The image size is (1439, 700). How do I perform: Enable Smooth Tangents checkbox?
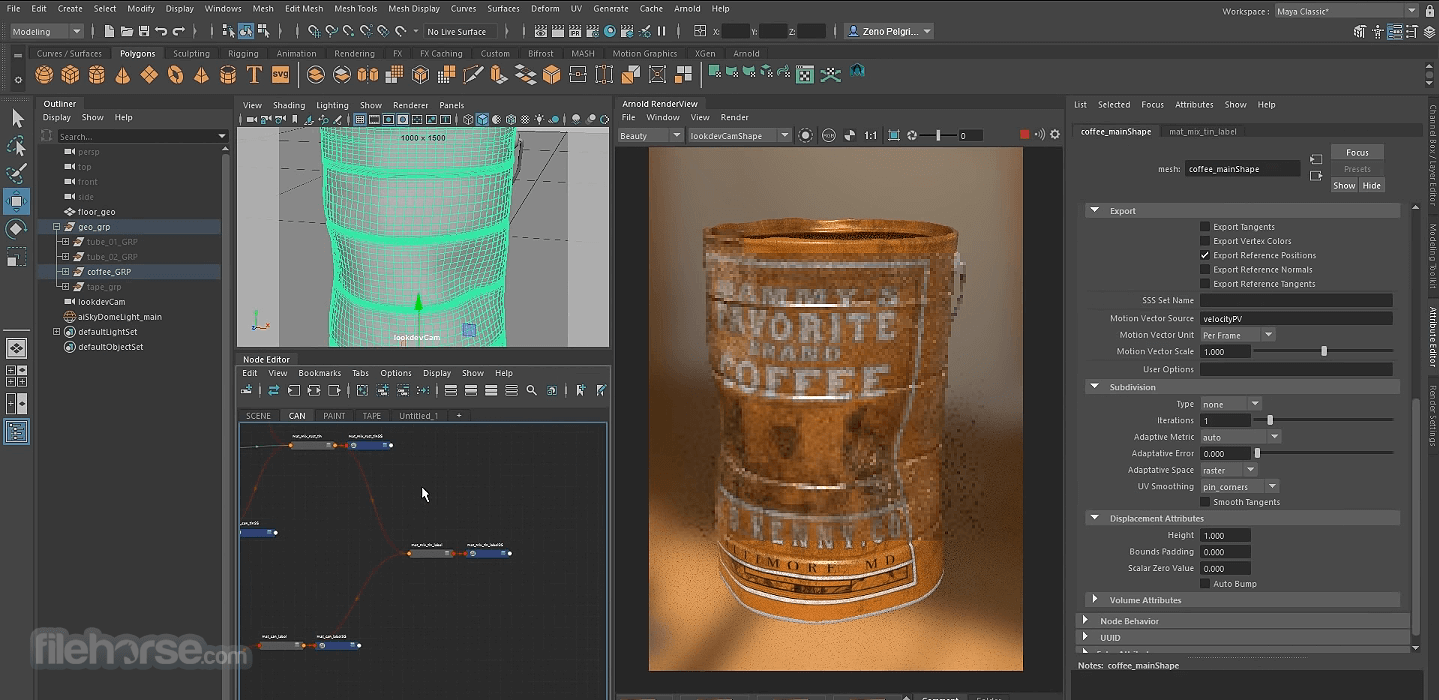click(1205, 502)
